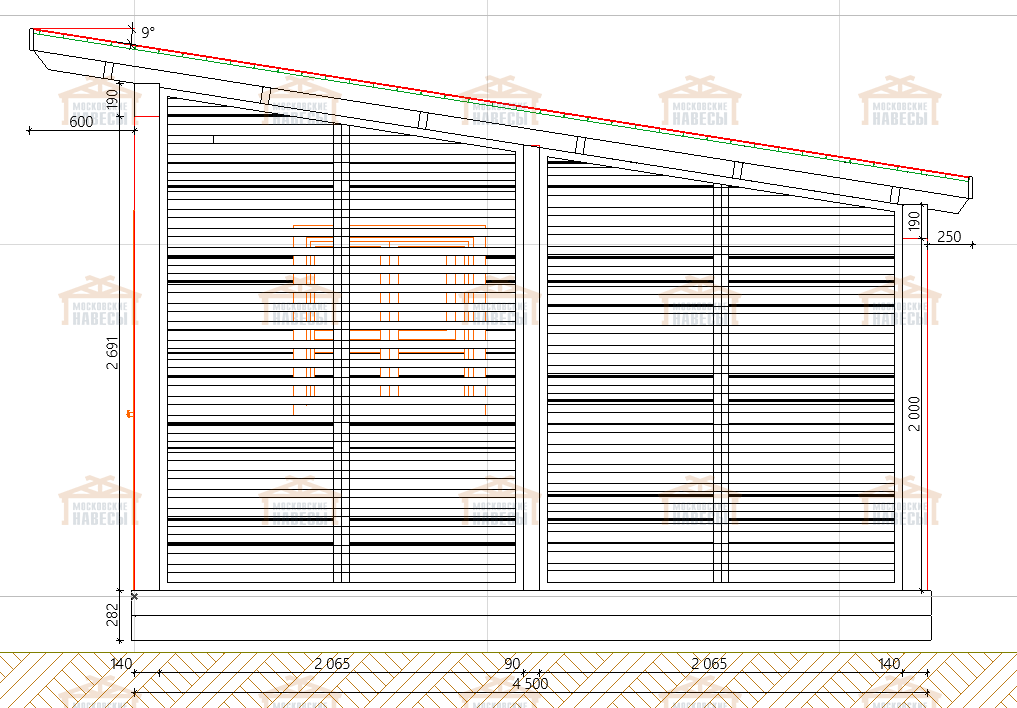Click the center vertical post between wall panels
Screen dimensions: 1017x708
[x=531, y=370]
